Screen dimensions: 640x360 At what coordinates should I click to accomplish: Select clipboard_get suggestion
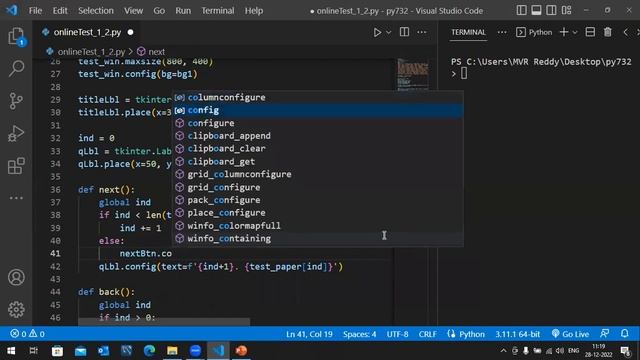[x=318, y=162]
